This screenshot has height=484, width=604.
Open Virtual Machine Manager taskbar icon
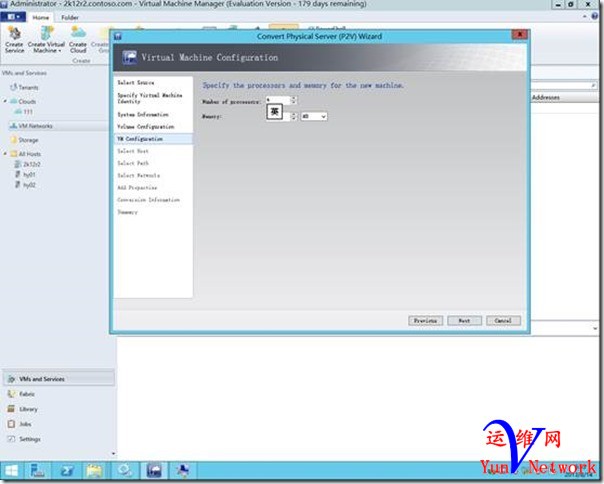point(154,471)
